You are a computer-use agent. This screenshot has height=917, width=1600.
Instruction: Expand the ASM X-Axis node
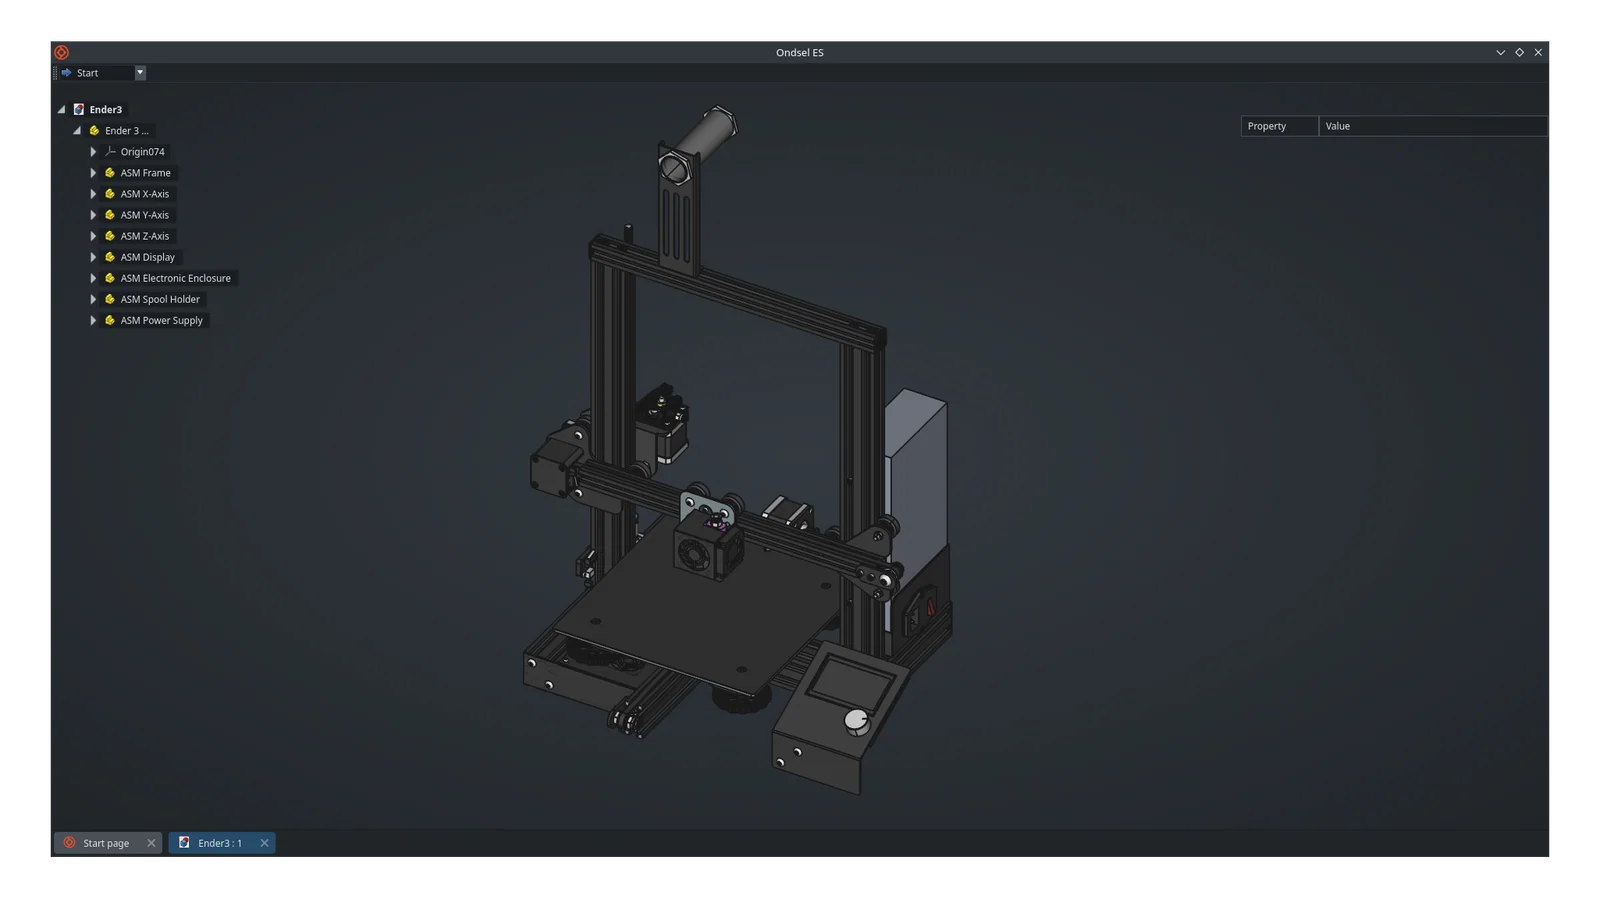93,194
